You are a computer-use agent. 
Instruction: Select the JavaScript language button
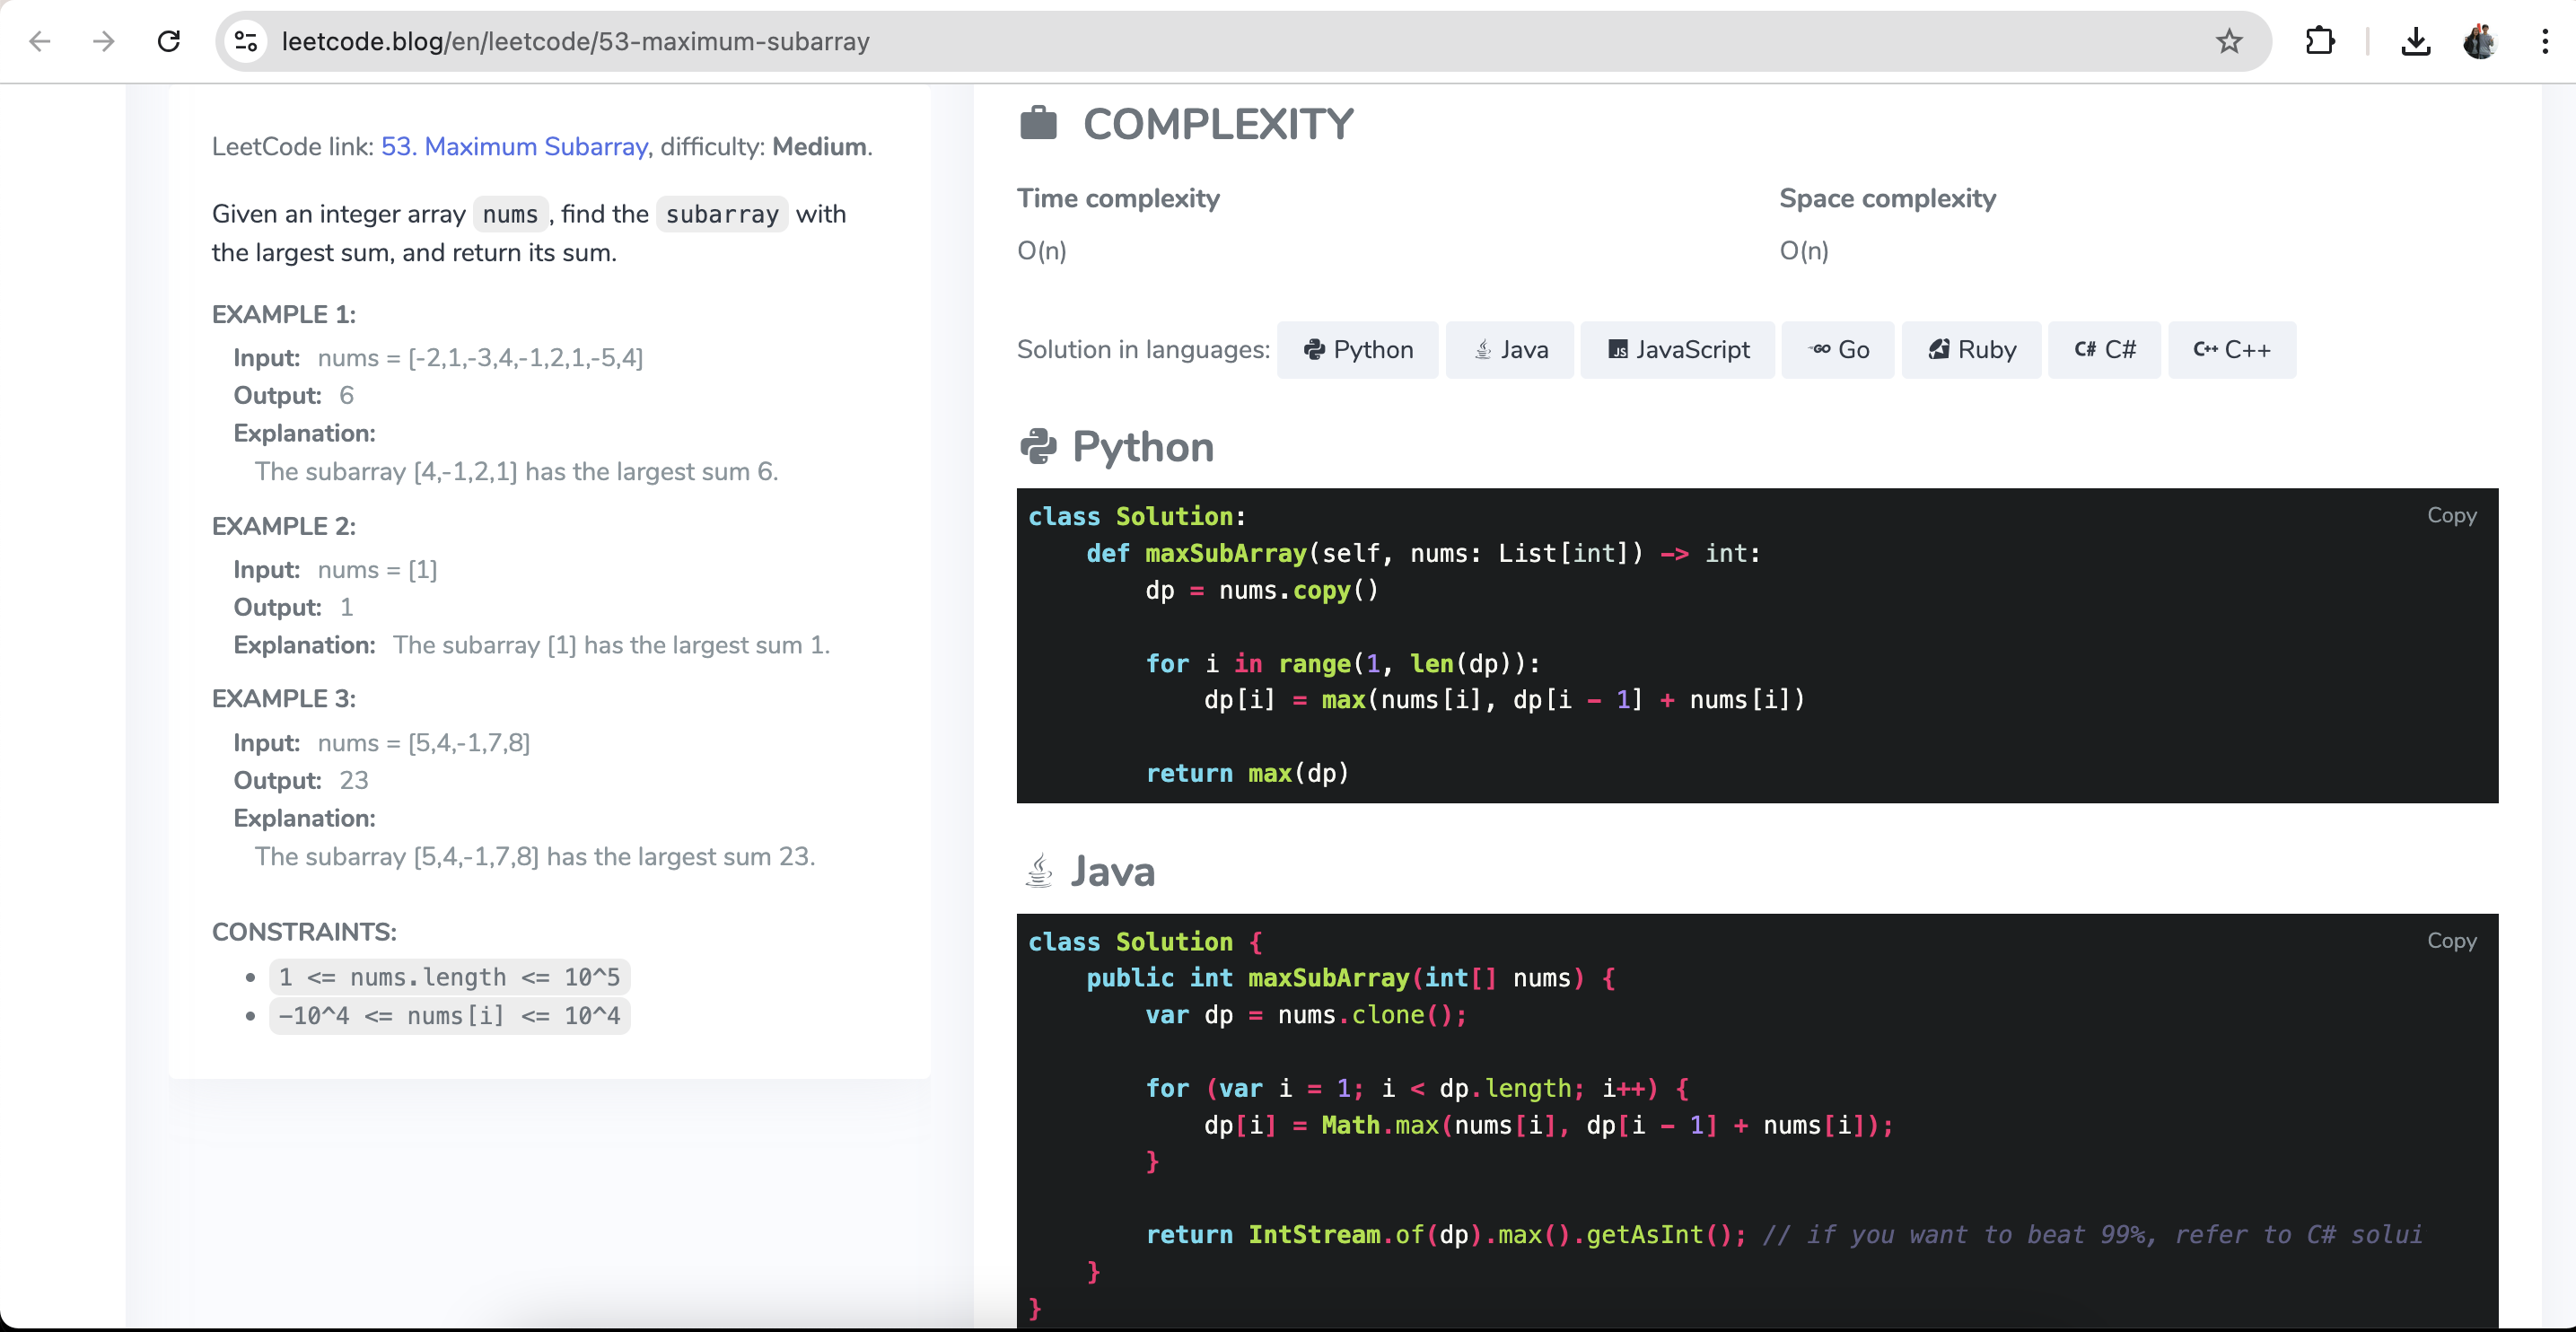click(1677, 350)
